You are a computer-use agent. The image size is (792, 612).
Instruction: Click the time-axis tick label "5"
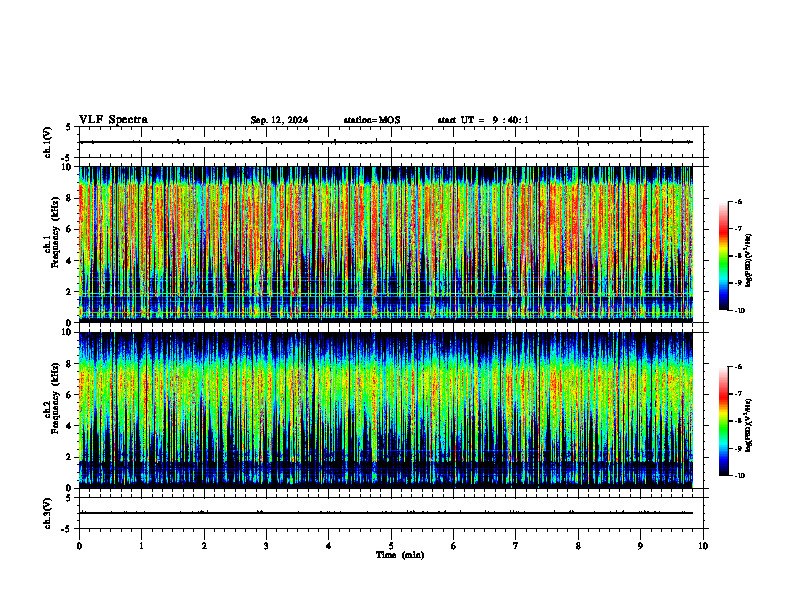click(391, 546)
